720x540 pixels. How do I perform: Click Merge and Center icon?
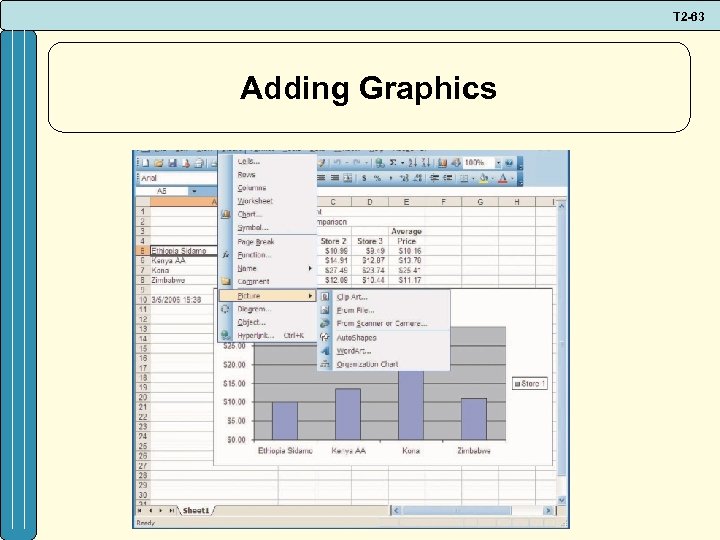(x=348, y=178)
